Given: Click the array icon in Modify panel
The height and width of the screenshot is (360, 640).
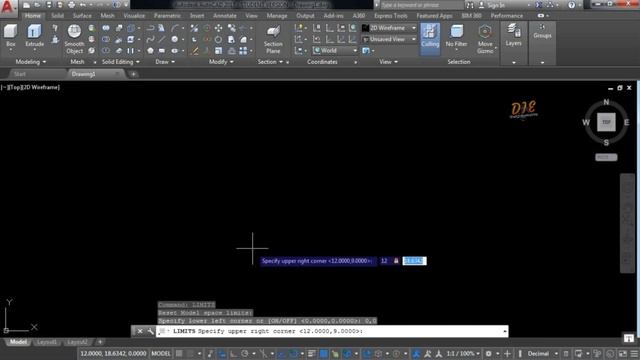Looking at the screenshot, I should coord(243,51).
